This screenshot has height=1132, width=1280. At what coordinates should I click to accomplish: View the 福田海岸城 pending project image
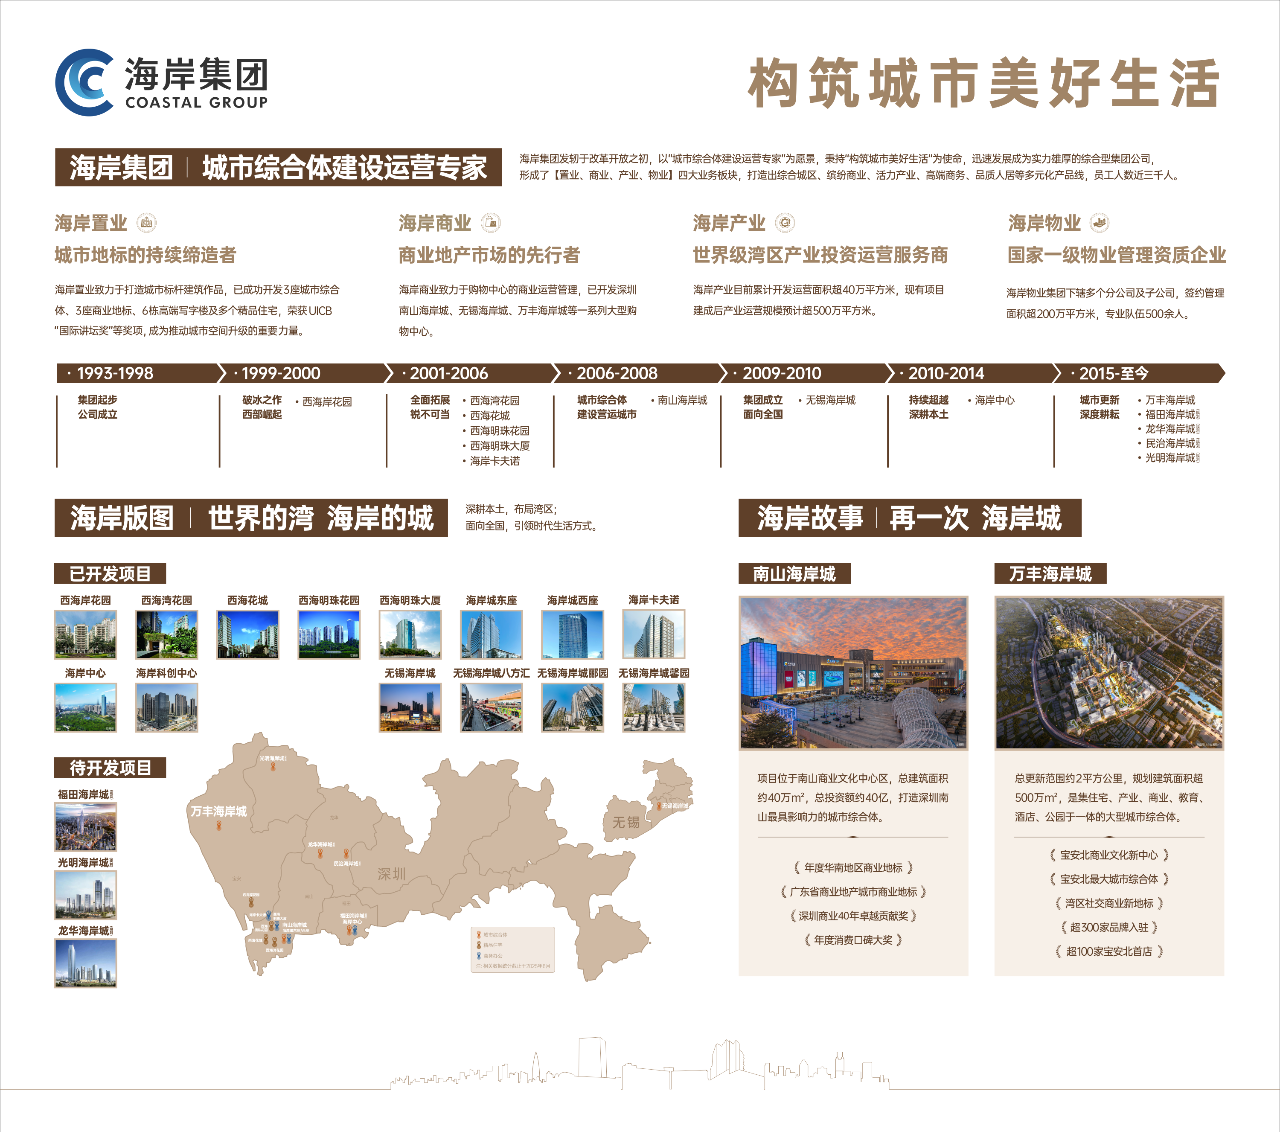[85, 827]
